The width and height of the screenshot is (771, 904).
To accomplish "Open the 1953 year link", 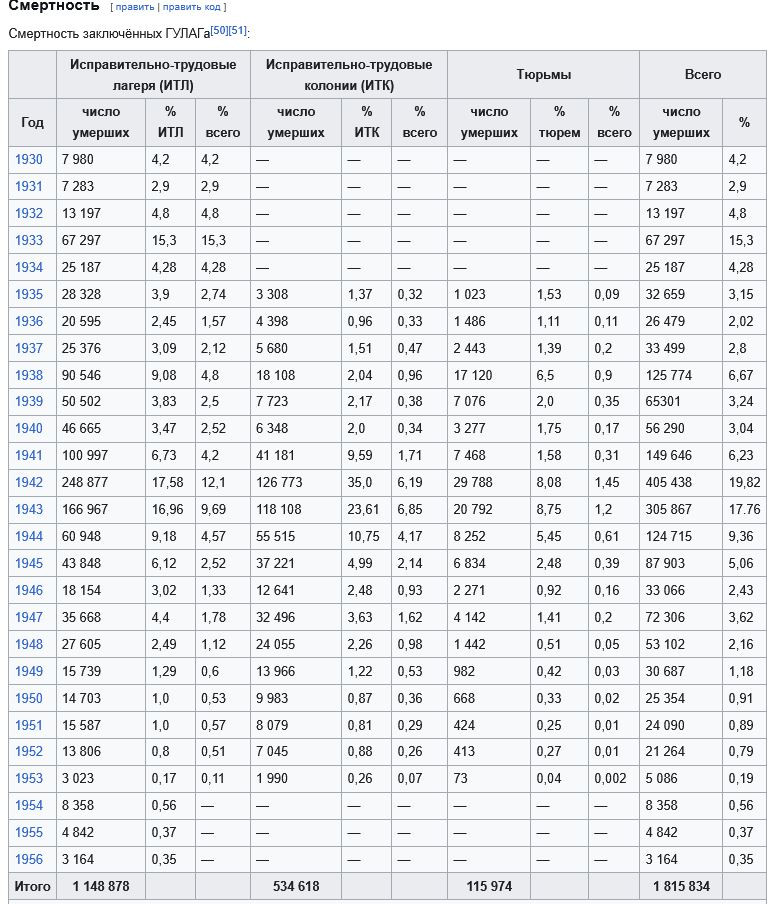I will click(x=29, y=778).
